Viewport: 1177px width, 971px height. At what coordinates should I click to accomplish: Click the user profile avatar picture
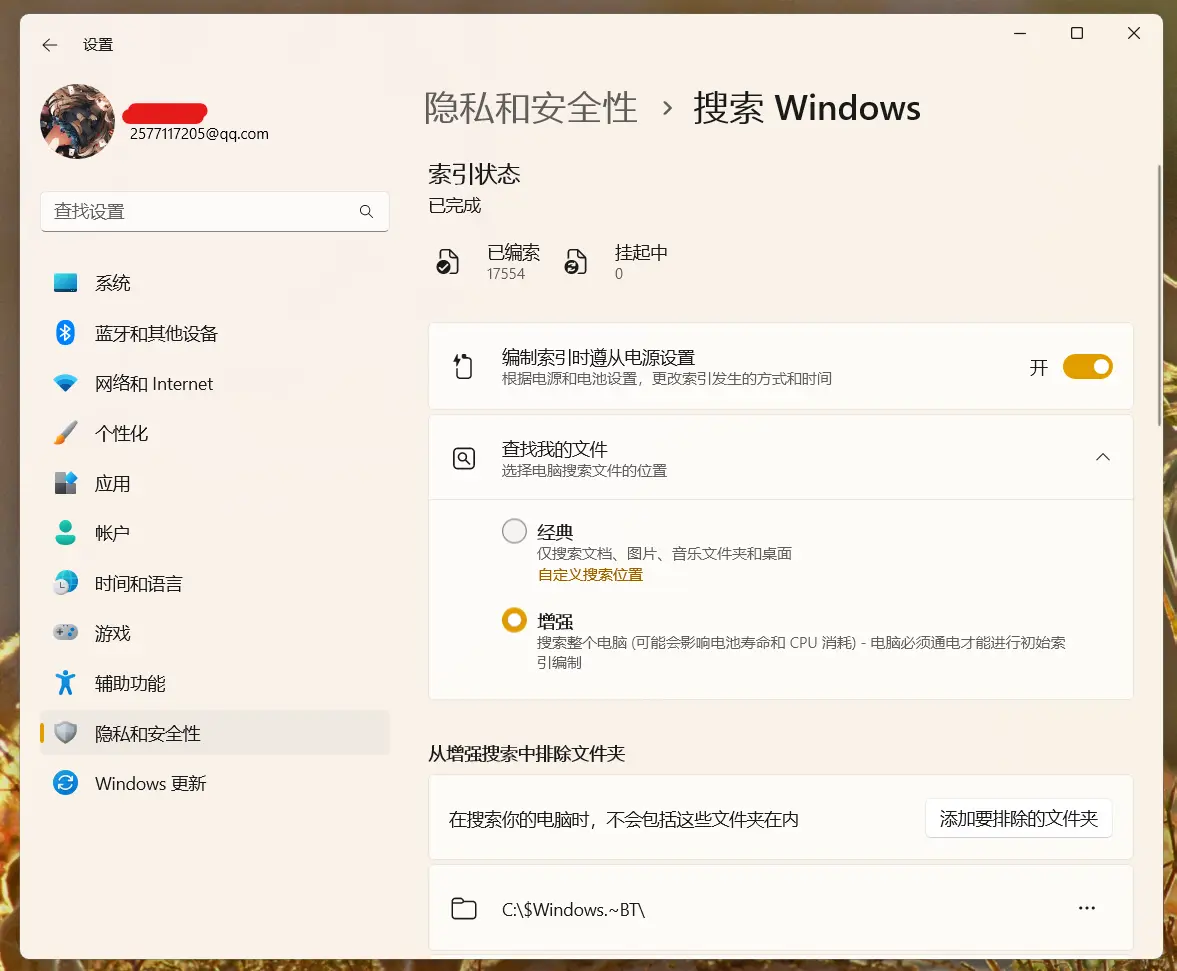click(x=77, y=122)
